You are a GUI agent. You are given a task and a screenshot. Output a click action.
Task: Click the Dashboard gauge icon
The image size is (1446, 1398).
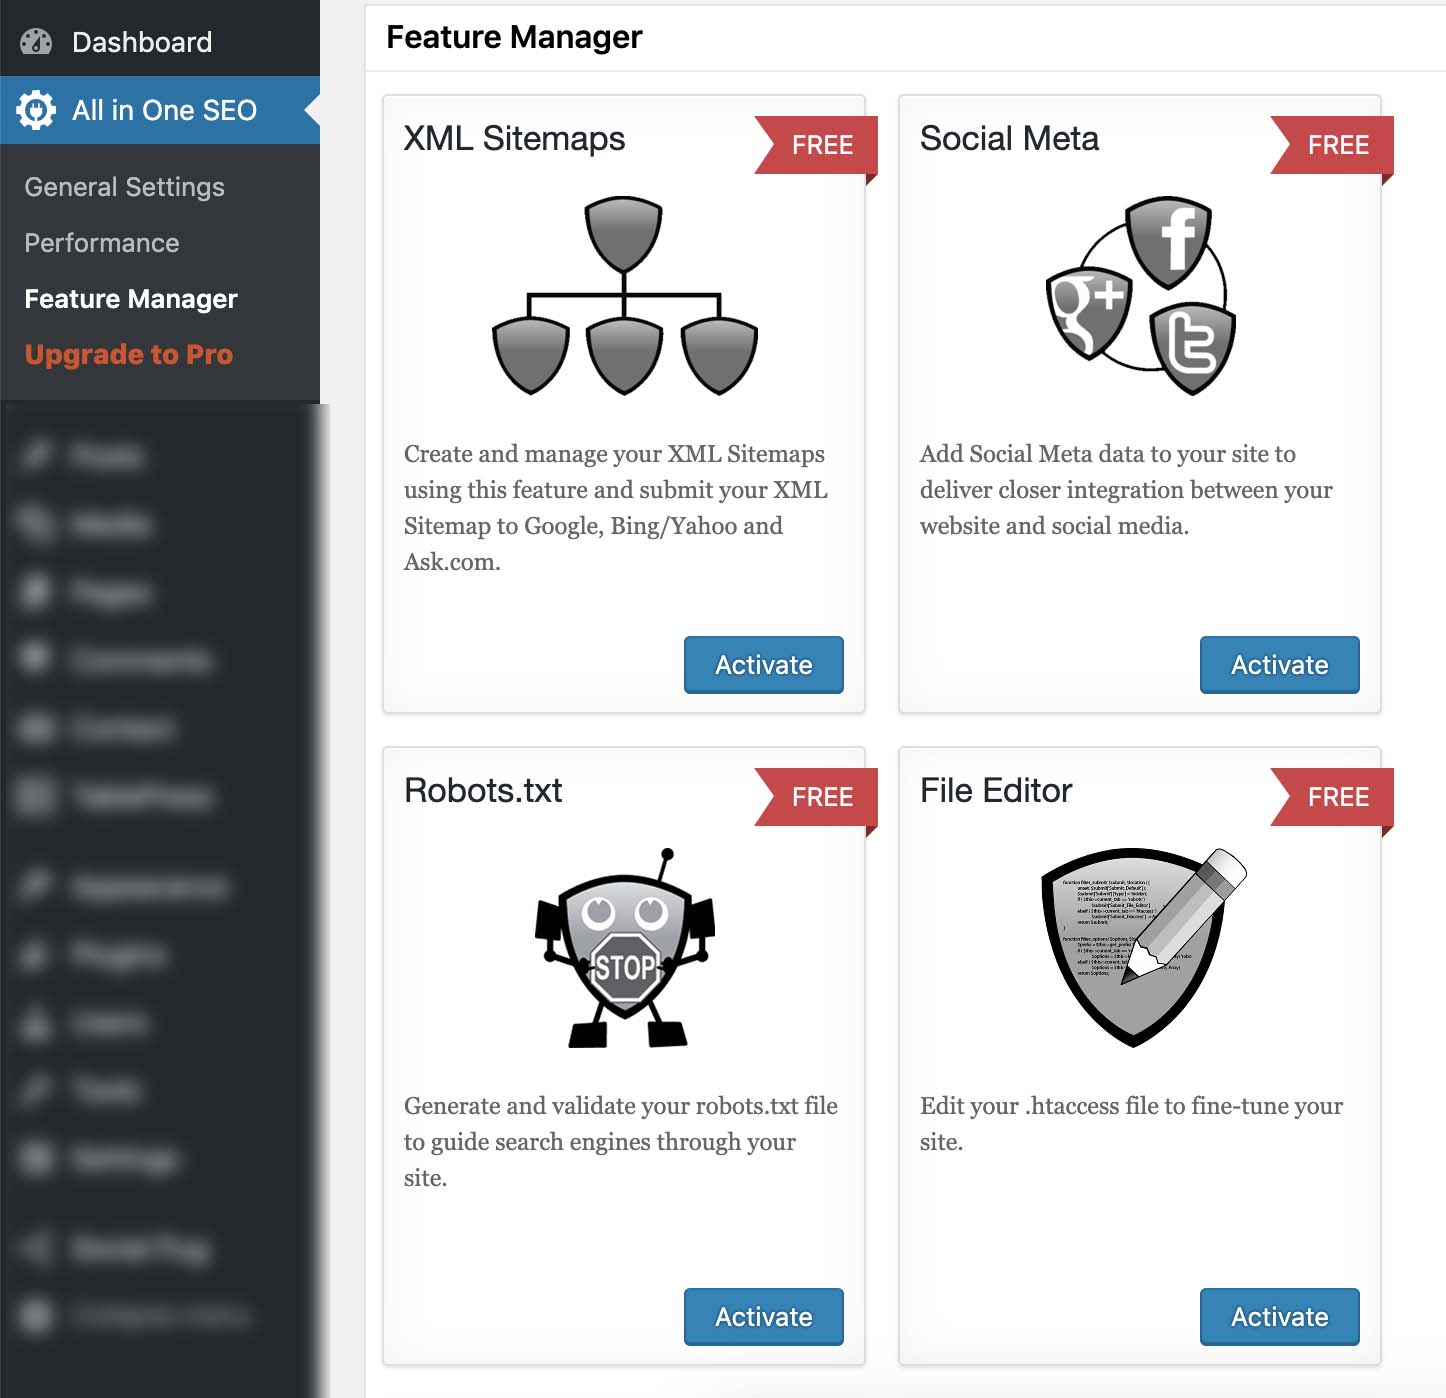tap(36, 41)
